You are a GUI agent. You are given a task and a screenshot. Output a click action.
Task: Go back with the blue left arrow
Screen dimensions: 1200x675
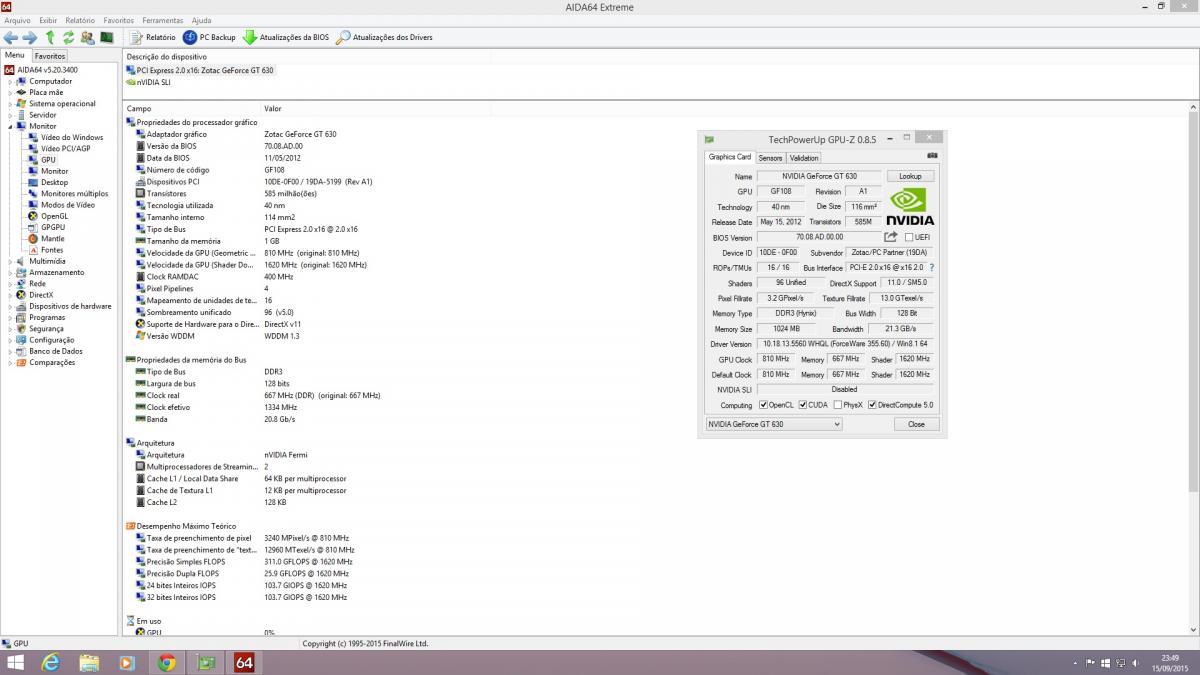11,37
